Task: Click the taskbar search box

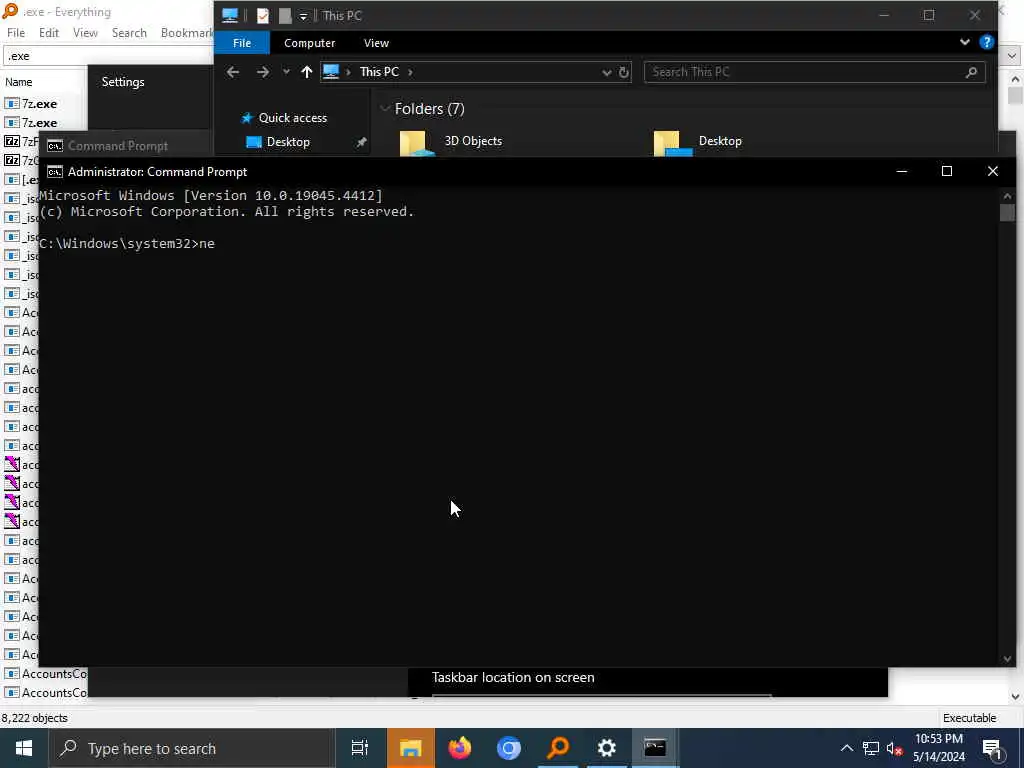Action: [192, 748]
